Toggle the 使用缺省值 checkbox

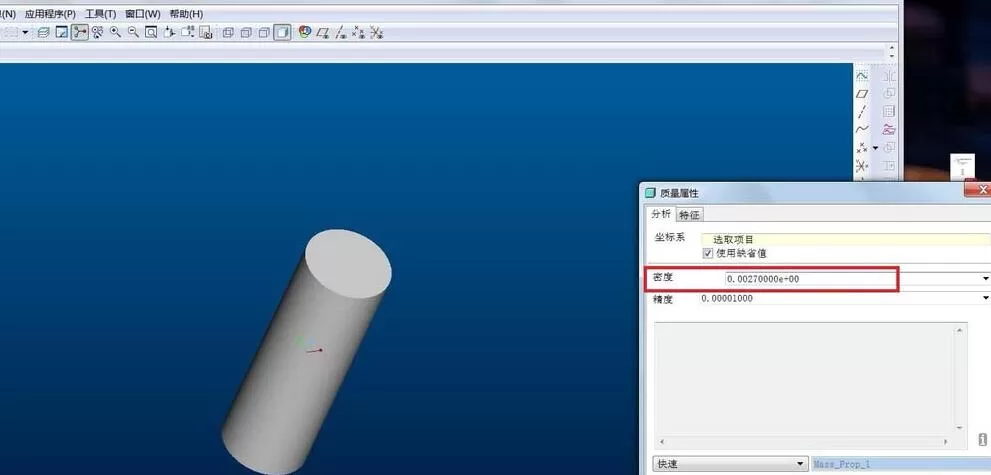coord(708,253)
